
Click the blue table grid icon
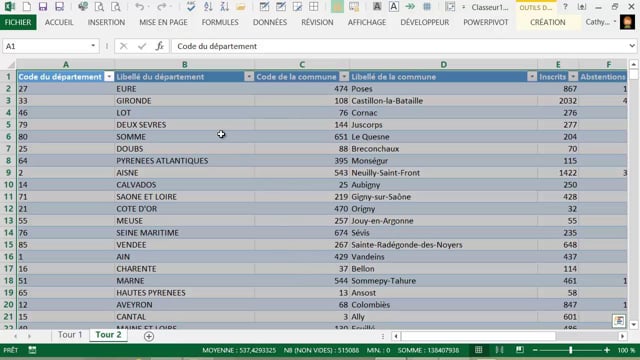[x=427, y=7]
